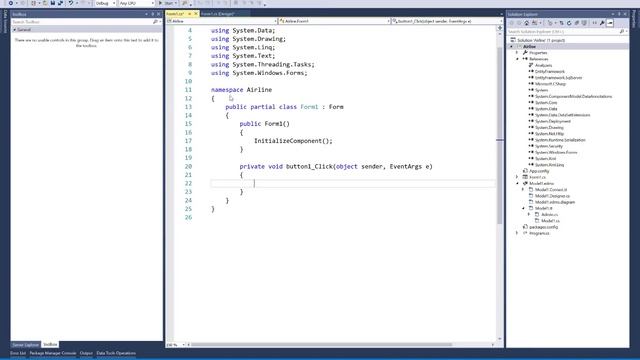The image size is (640, 360).
Task: Collapse the Model1.tt node
Action: coord(523,208)
